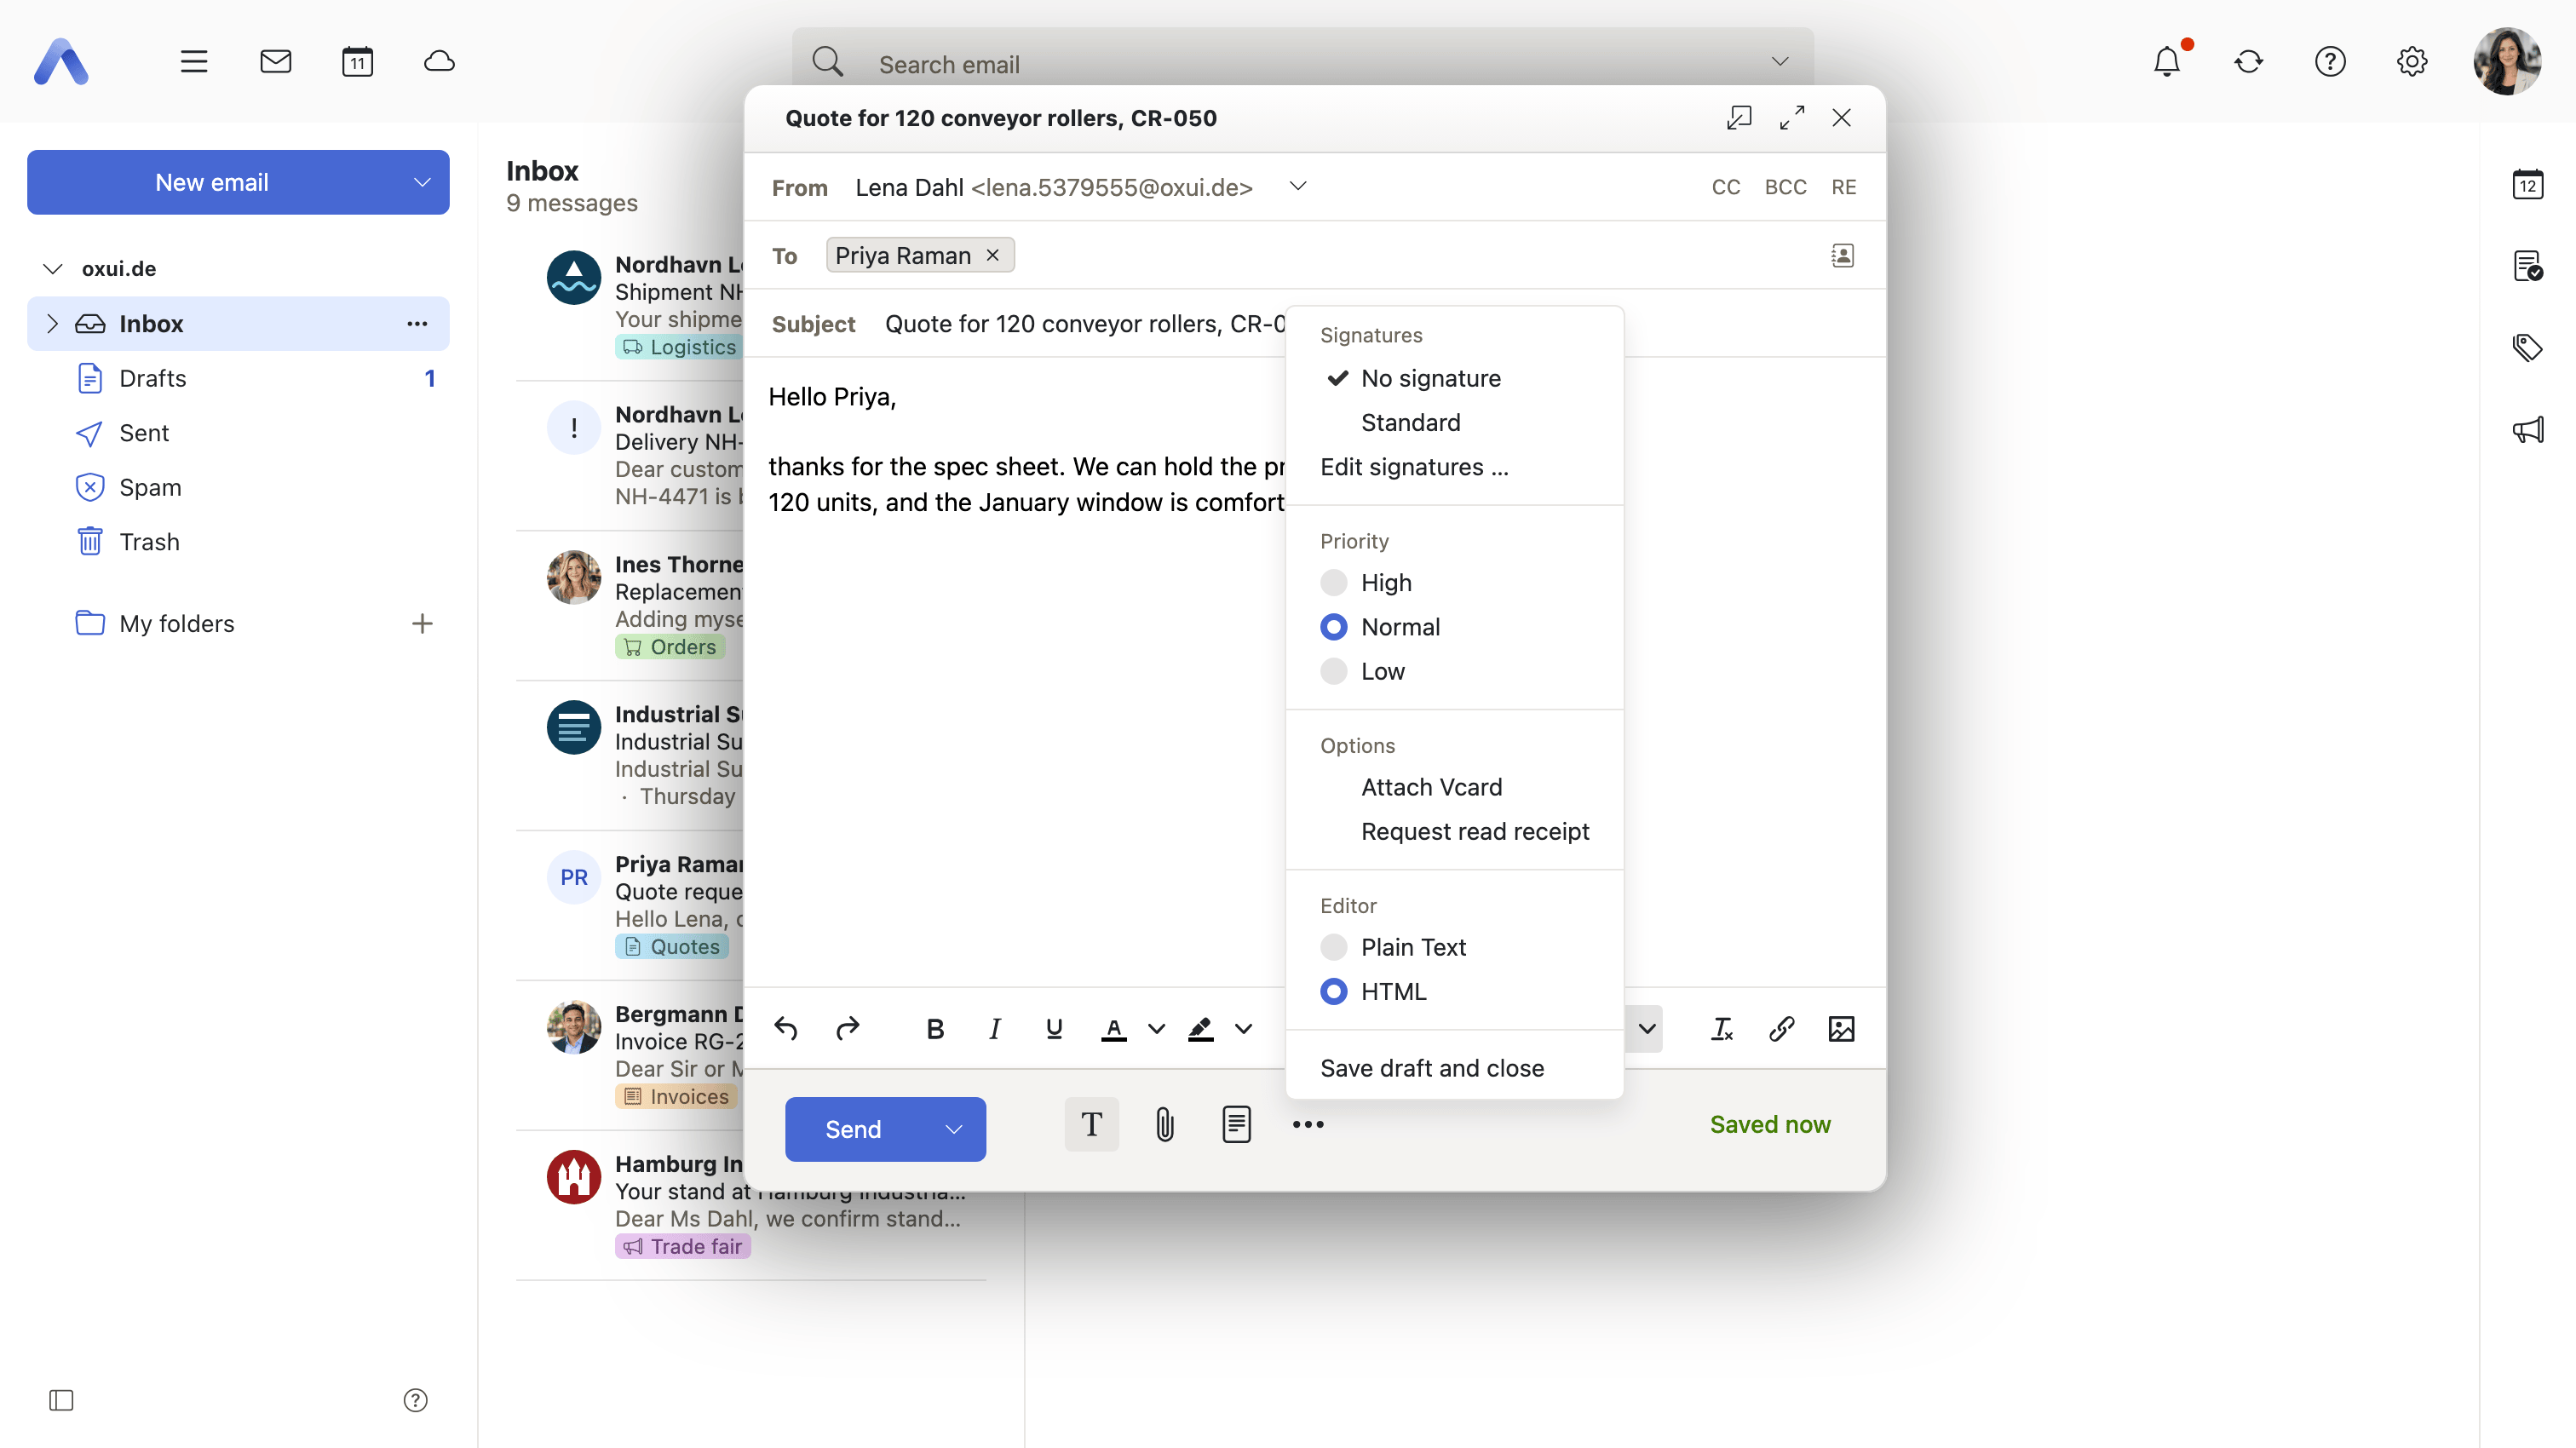This screenshot has width=2576, height=1448.
Task: Open the New email dropdown arrow
Action: (422, 183)
